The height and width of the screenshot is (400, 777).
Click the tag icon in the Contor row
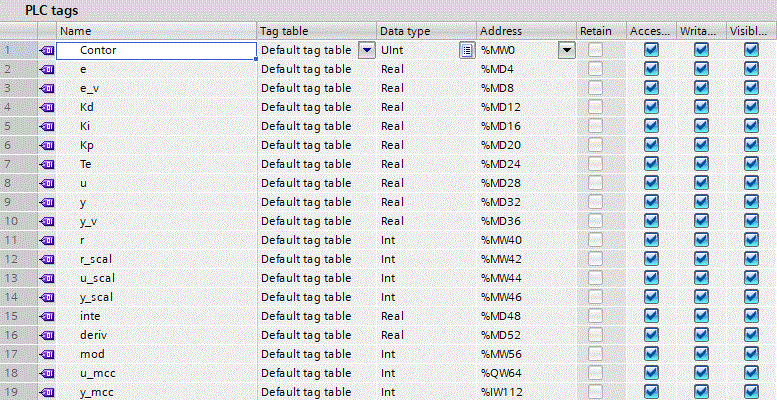click(x=47, y=50)
